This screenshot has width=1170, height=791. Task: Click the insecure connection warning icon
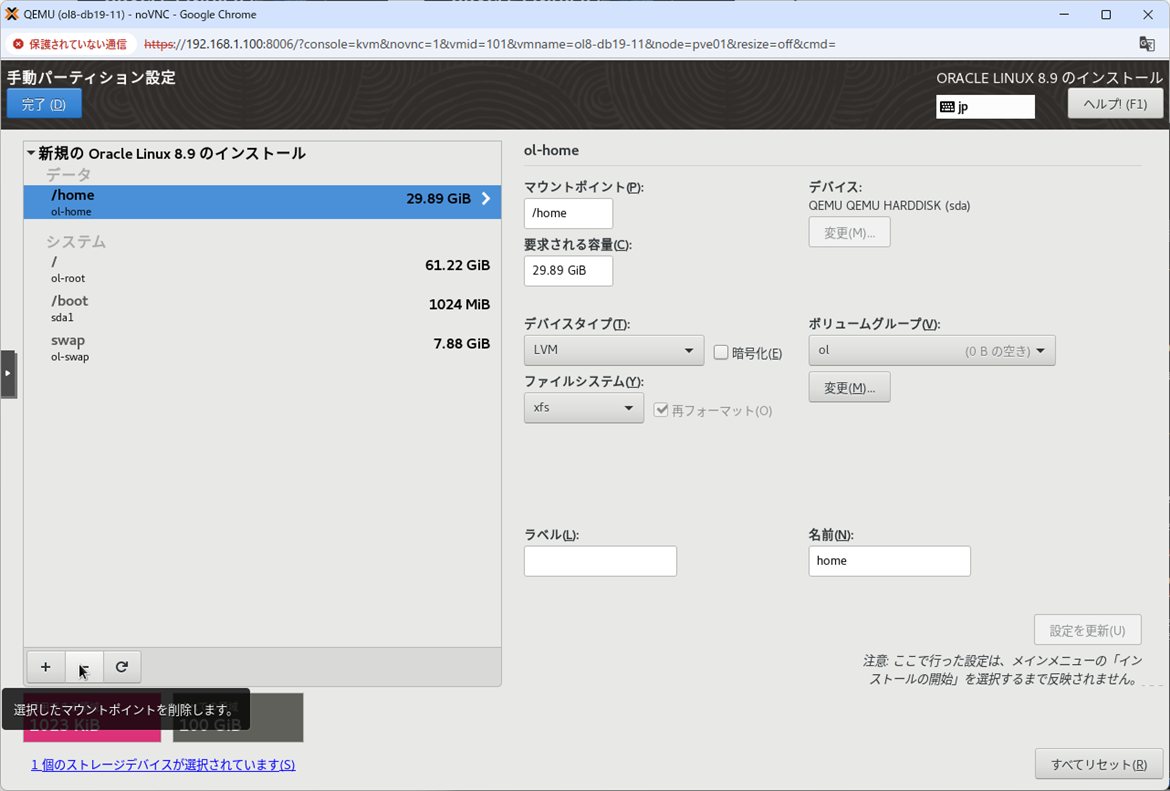(19, 44)
